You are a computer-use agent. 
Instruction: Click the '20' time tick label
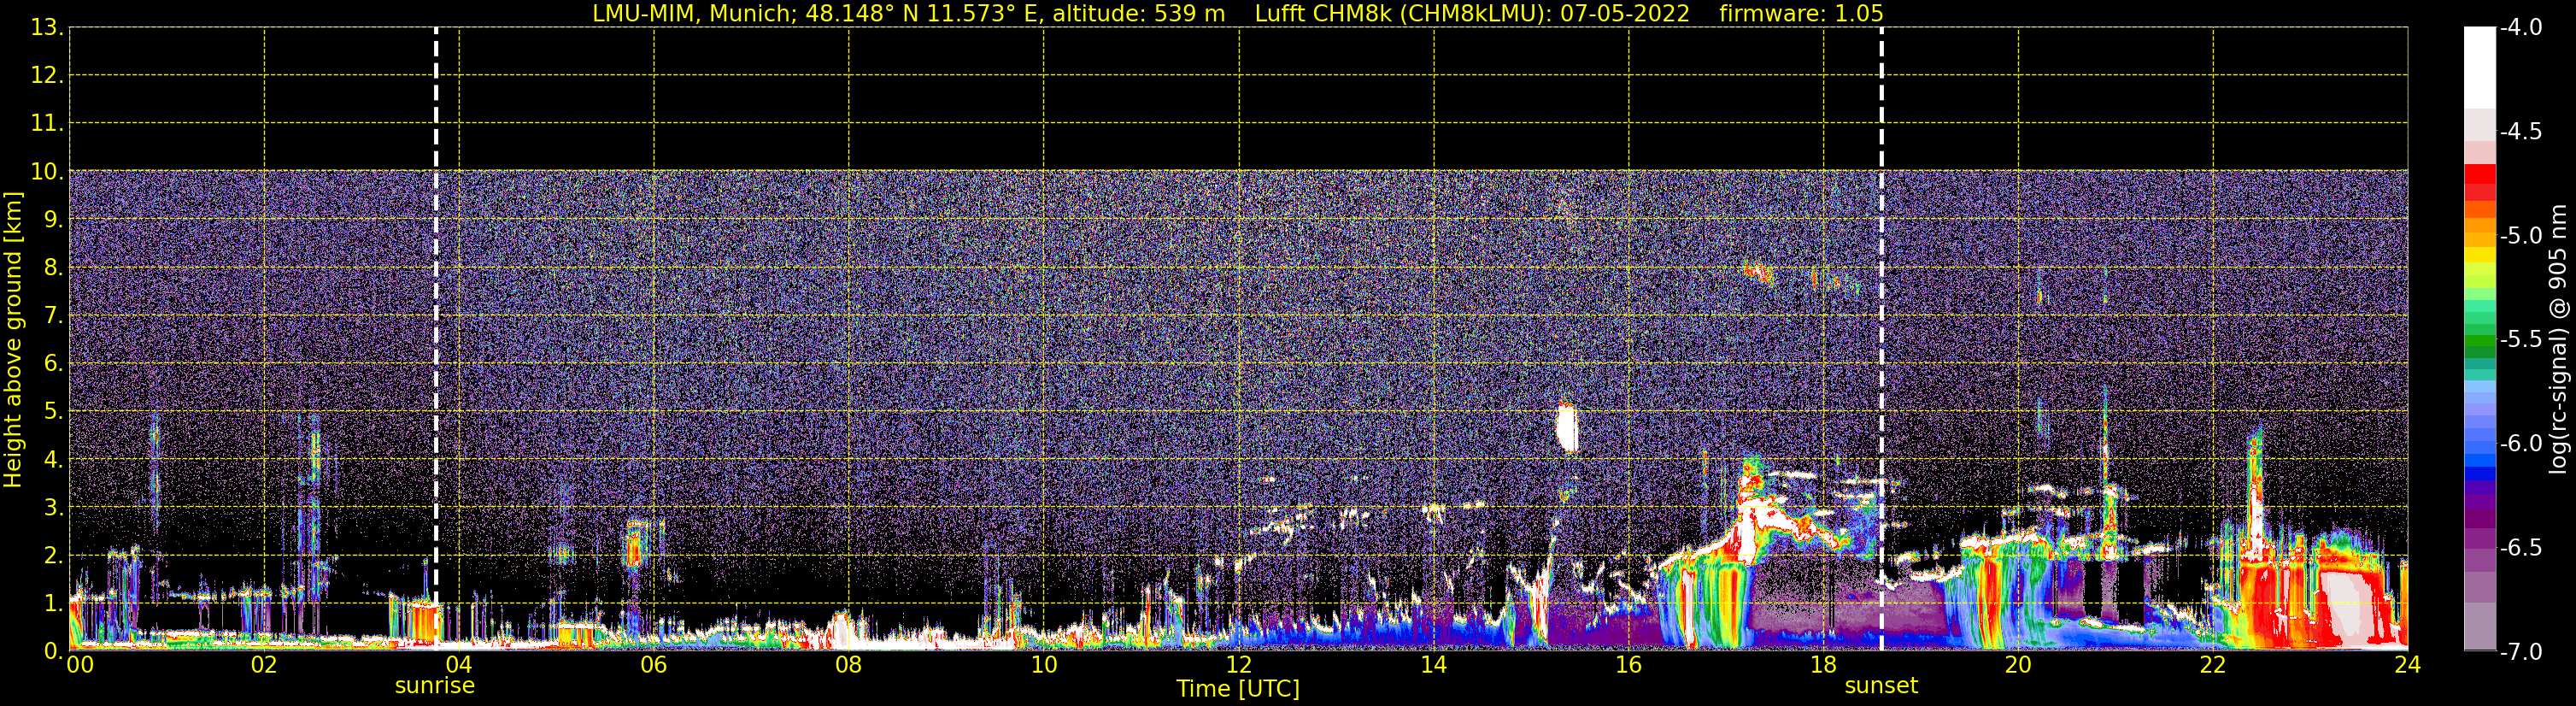click(2018, 665)
